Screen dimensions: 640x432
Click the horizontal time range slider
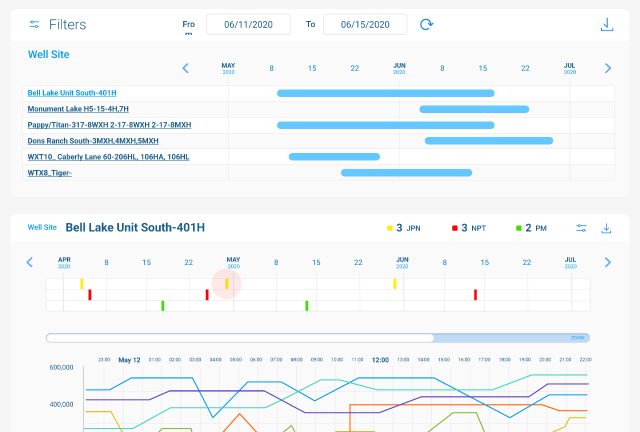[240, 338]
